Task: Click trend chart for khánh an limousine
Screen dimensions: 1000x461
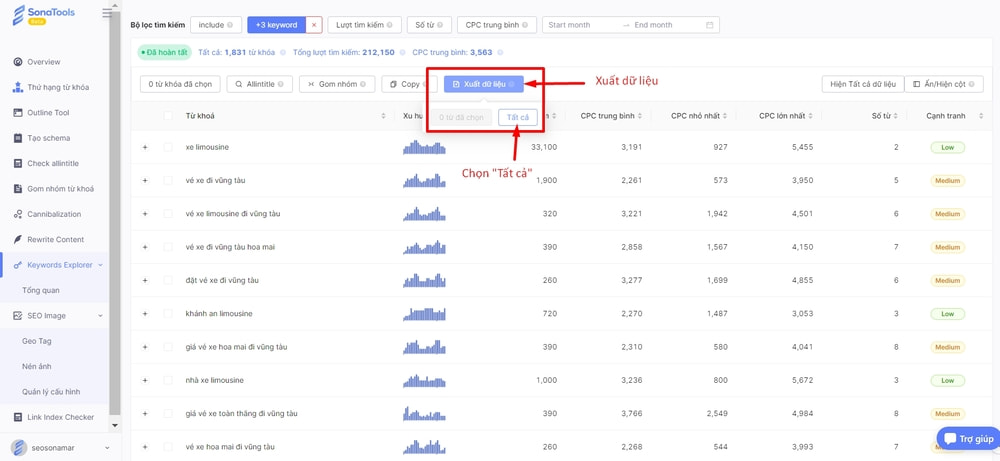Action: click(424, 314)
